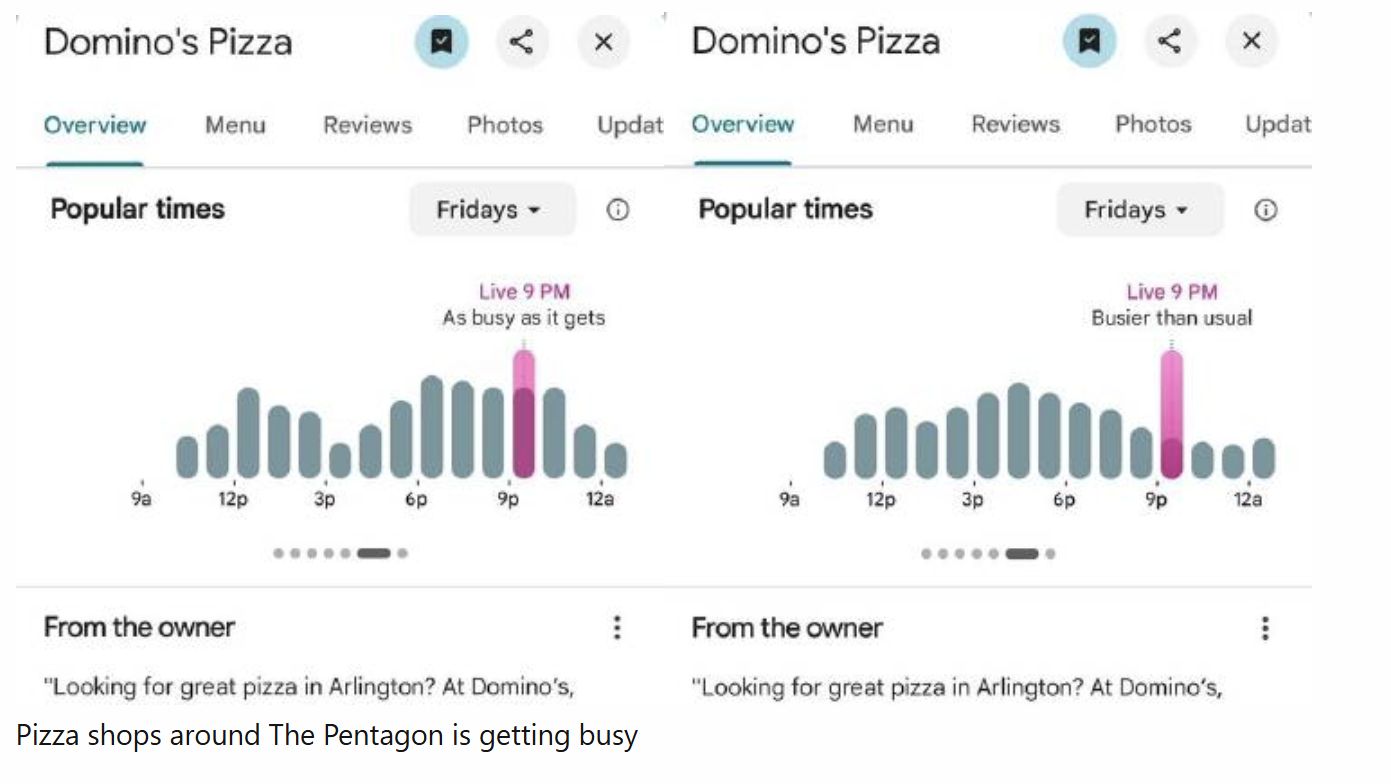Click the live 9 PM pink bar in right chart
The height and width of the screenshot is (784, 1391).
point(1172,415)
